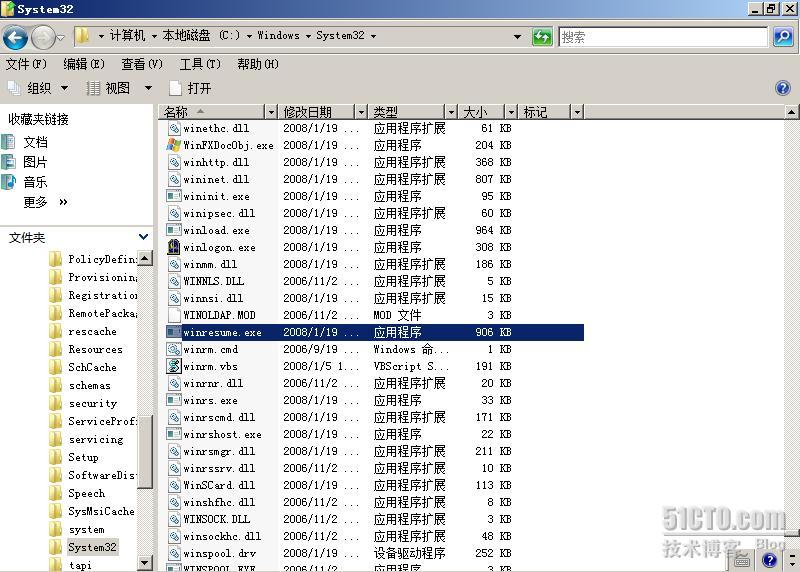Click 更多 (More) favorite links
Image resolution: width=800 pixels, height=572 pixels.
click(45, 202)
